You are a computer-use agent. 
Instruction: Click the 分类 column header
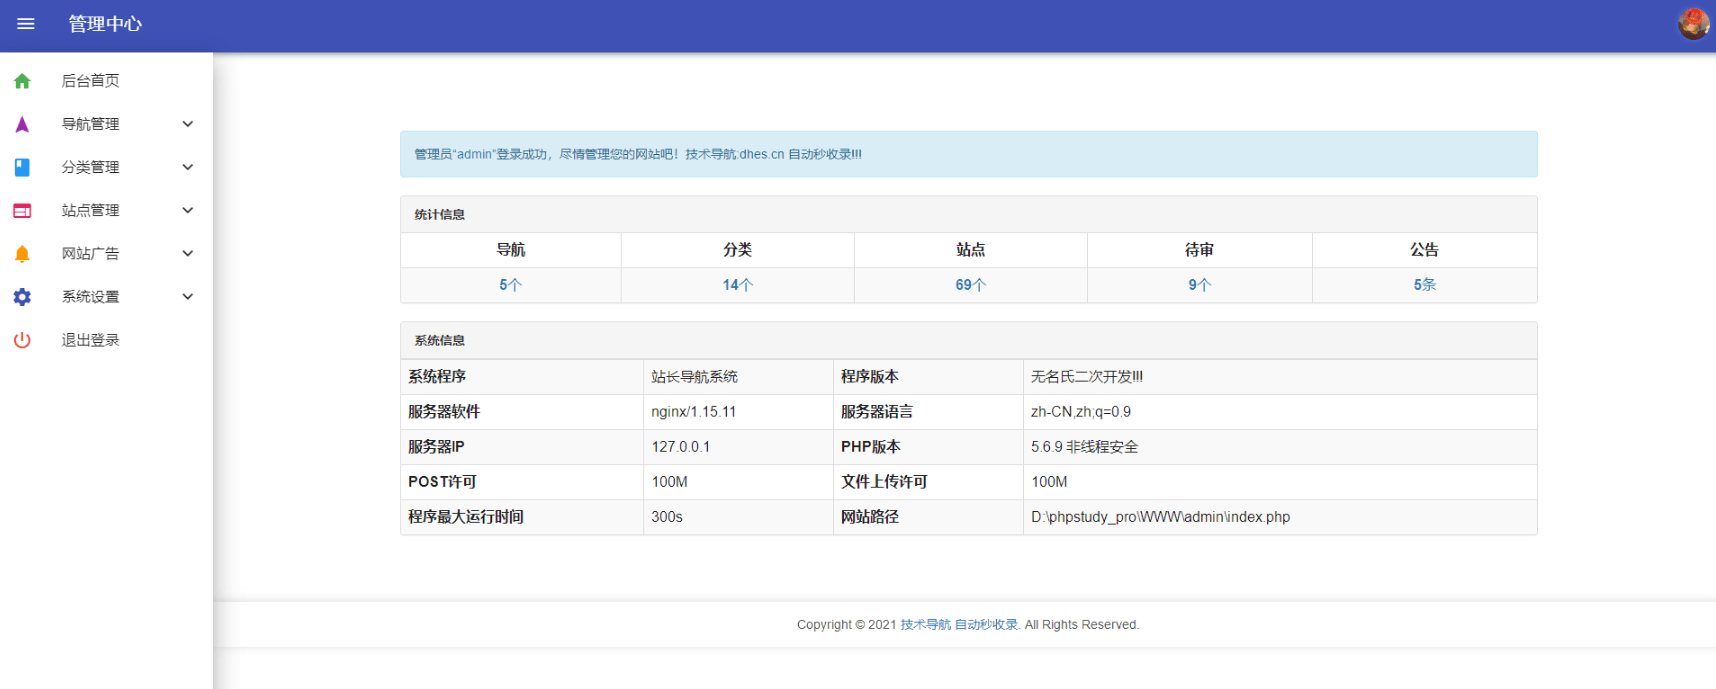[x=738, y=250]
